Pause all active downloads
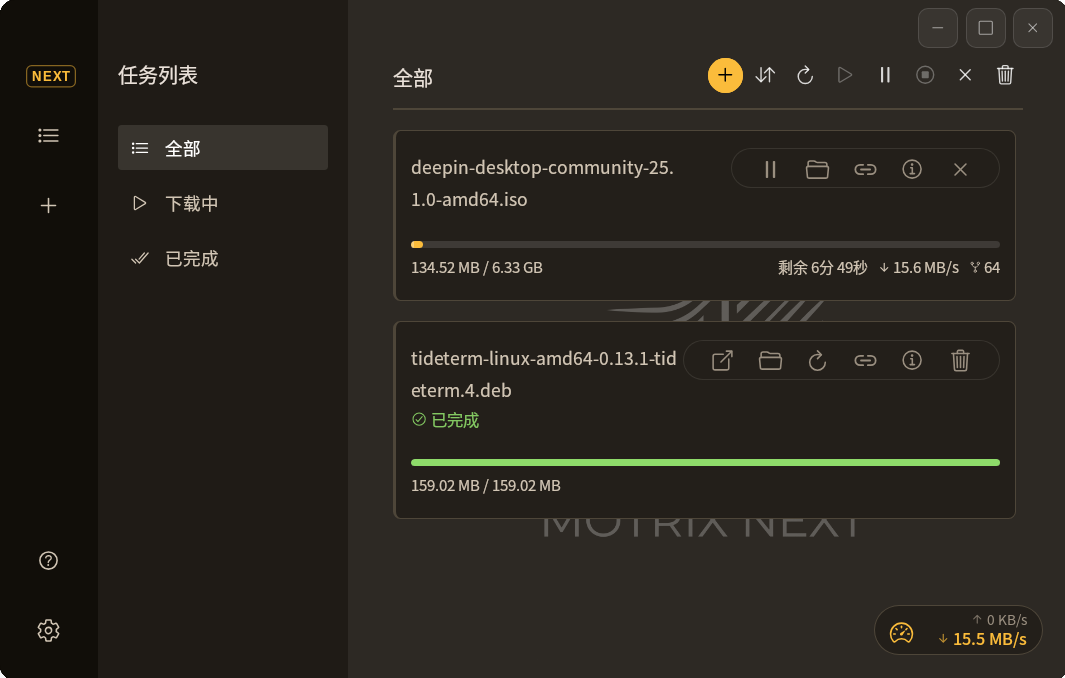The height and width of the screenshot is (678, 1065). [885, 75]
